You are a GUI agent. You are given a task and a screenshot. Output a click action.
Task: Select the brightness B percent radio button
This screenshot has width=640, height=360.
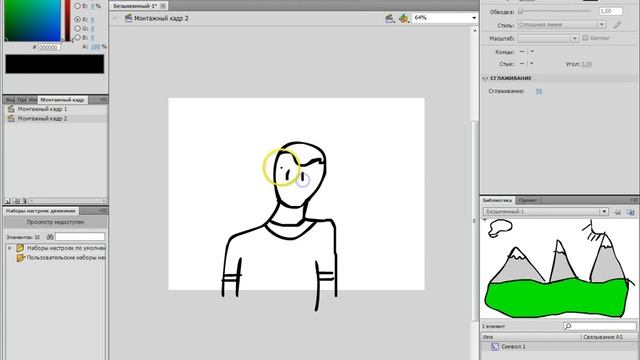coord(78,6)
